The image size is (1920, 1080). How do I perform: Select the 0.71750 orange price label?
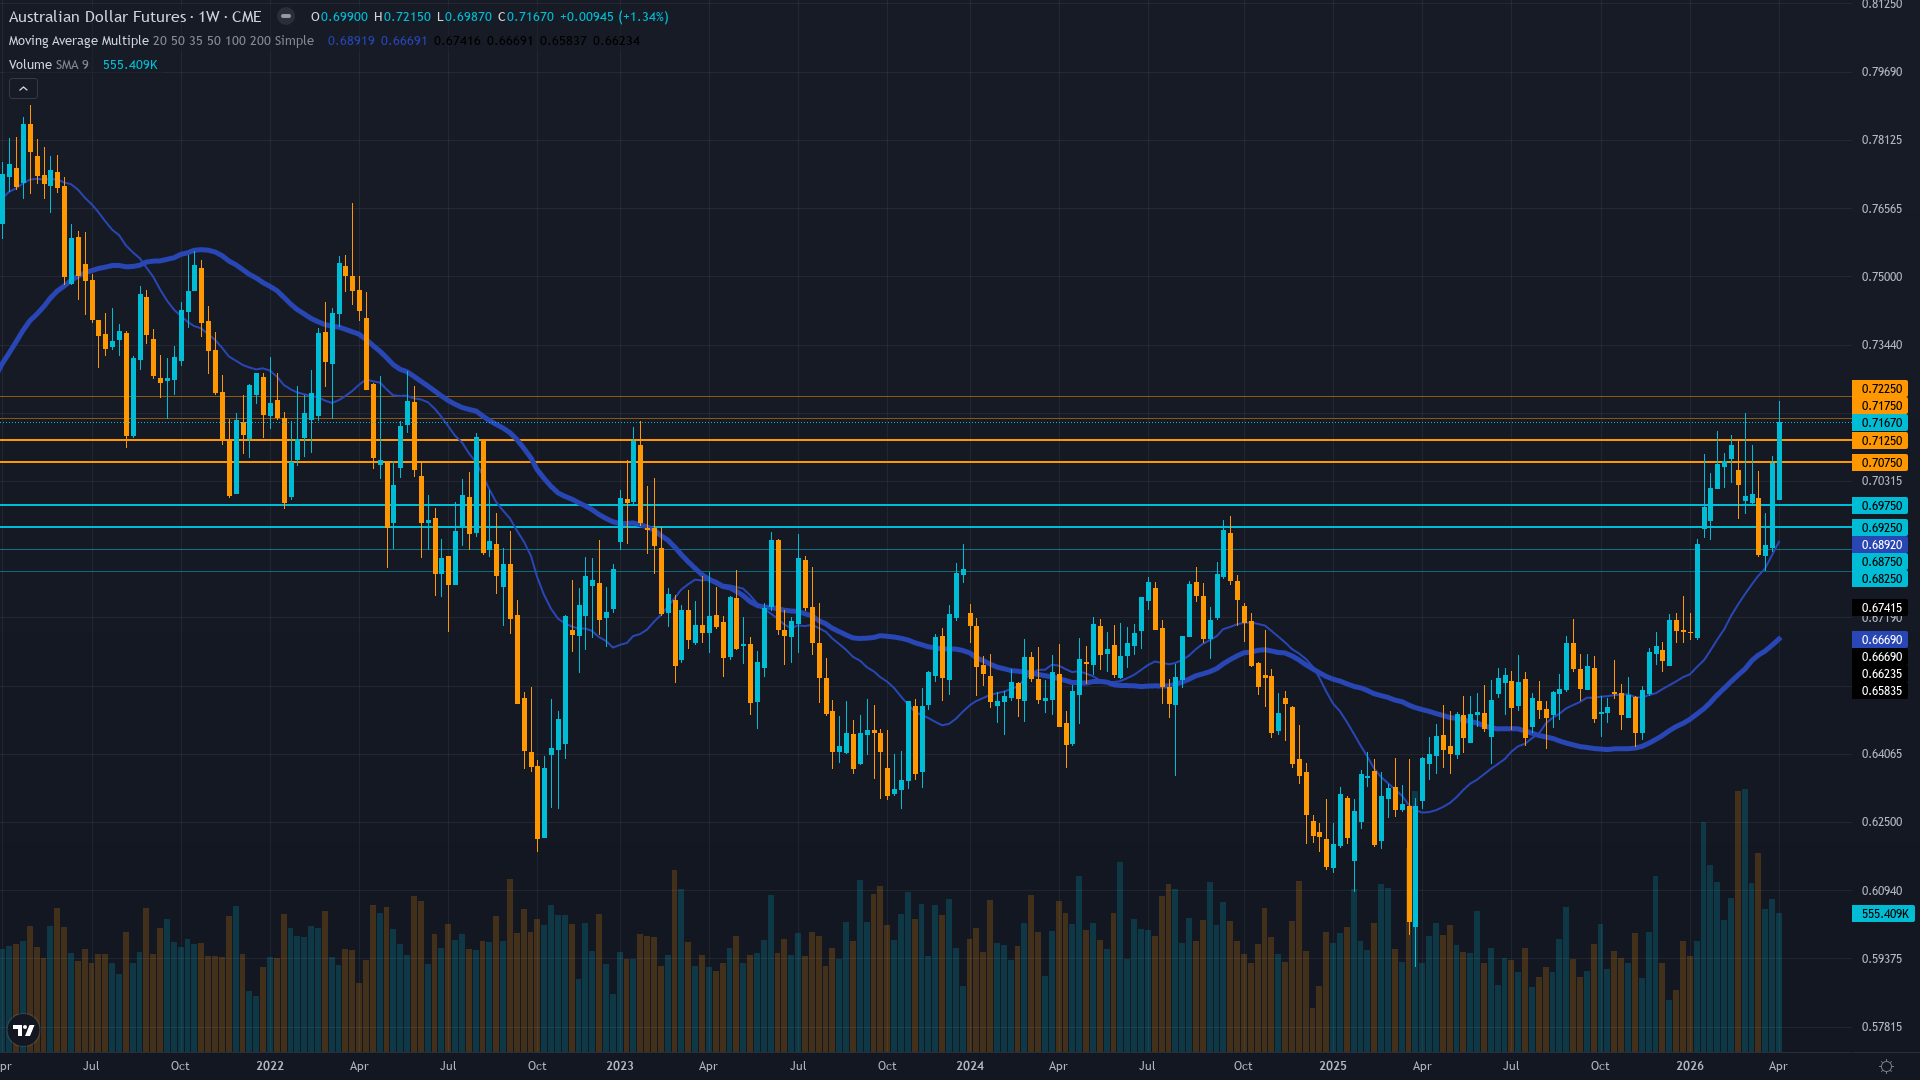pos(1880,406)
